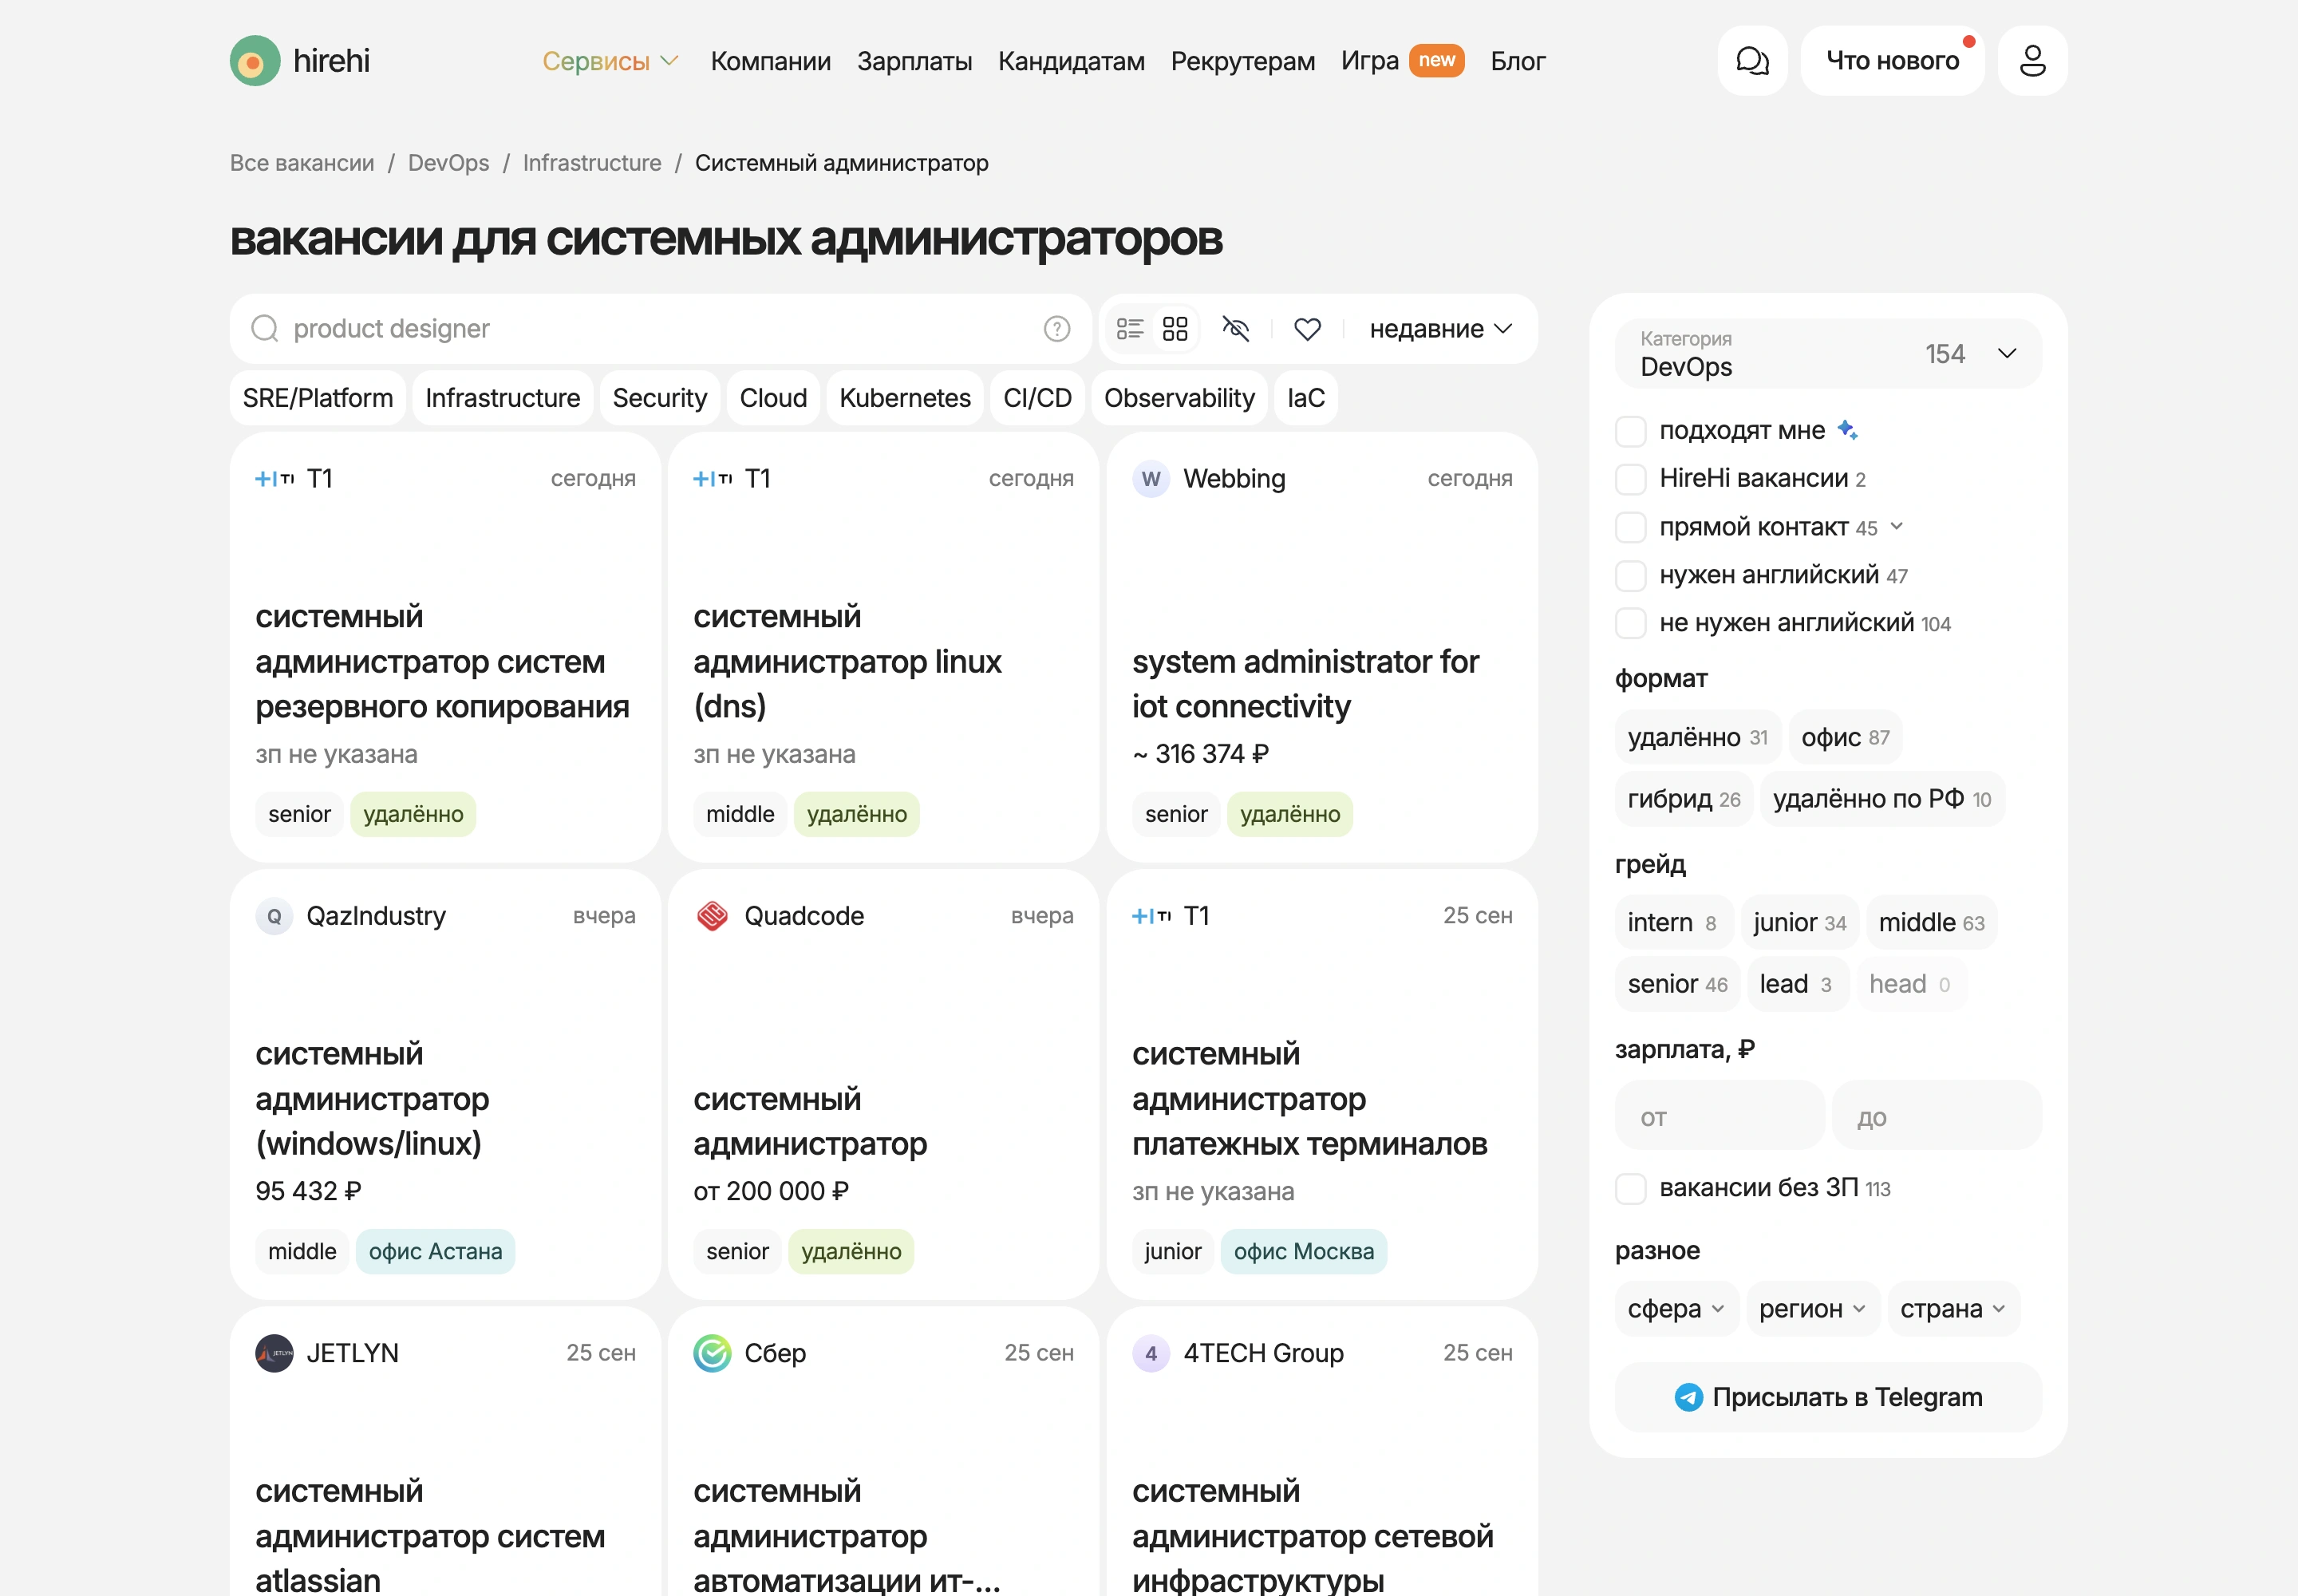Open the search help question icon
2298x1596 pixels.
click(x=1056, y=329)
